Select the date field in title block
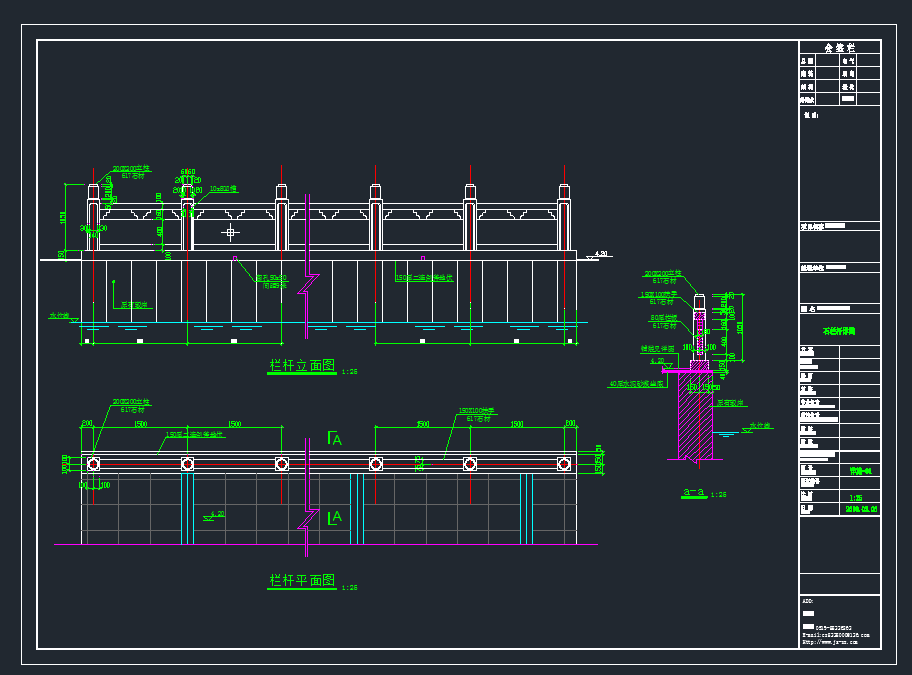This screenshot has width=912, height=675. click(861, 509)
